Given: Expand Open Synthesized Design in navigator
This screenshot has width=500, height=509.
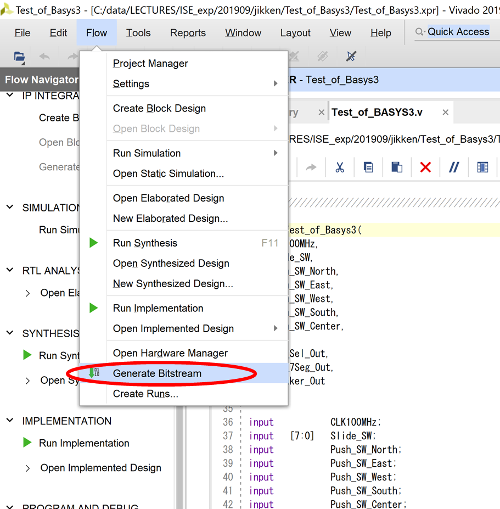Looking at the screenshot, I should [28, 381].
